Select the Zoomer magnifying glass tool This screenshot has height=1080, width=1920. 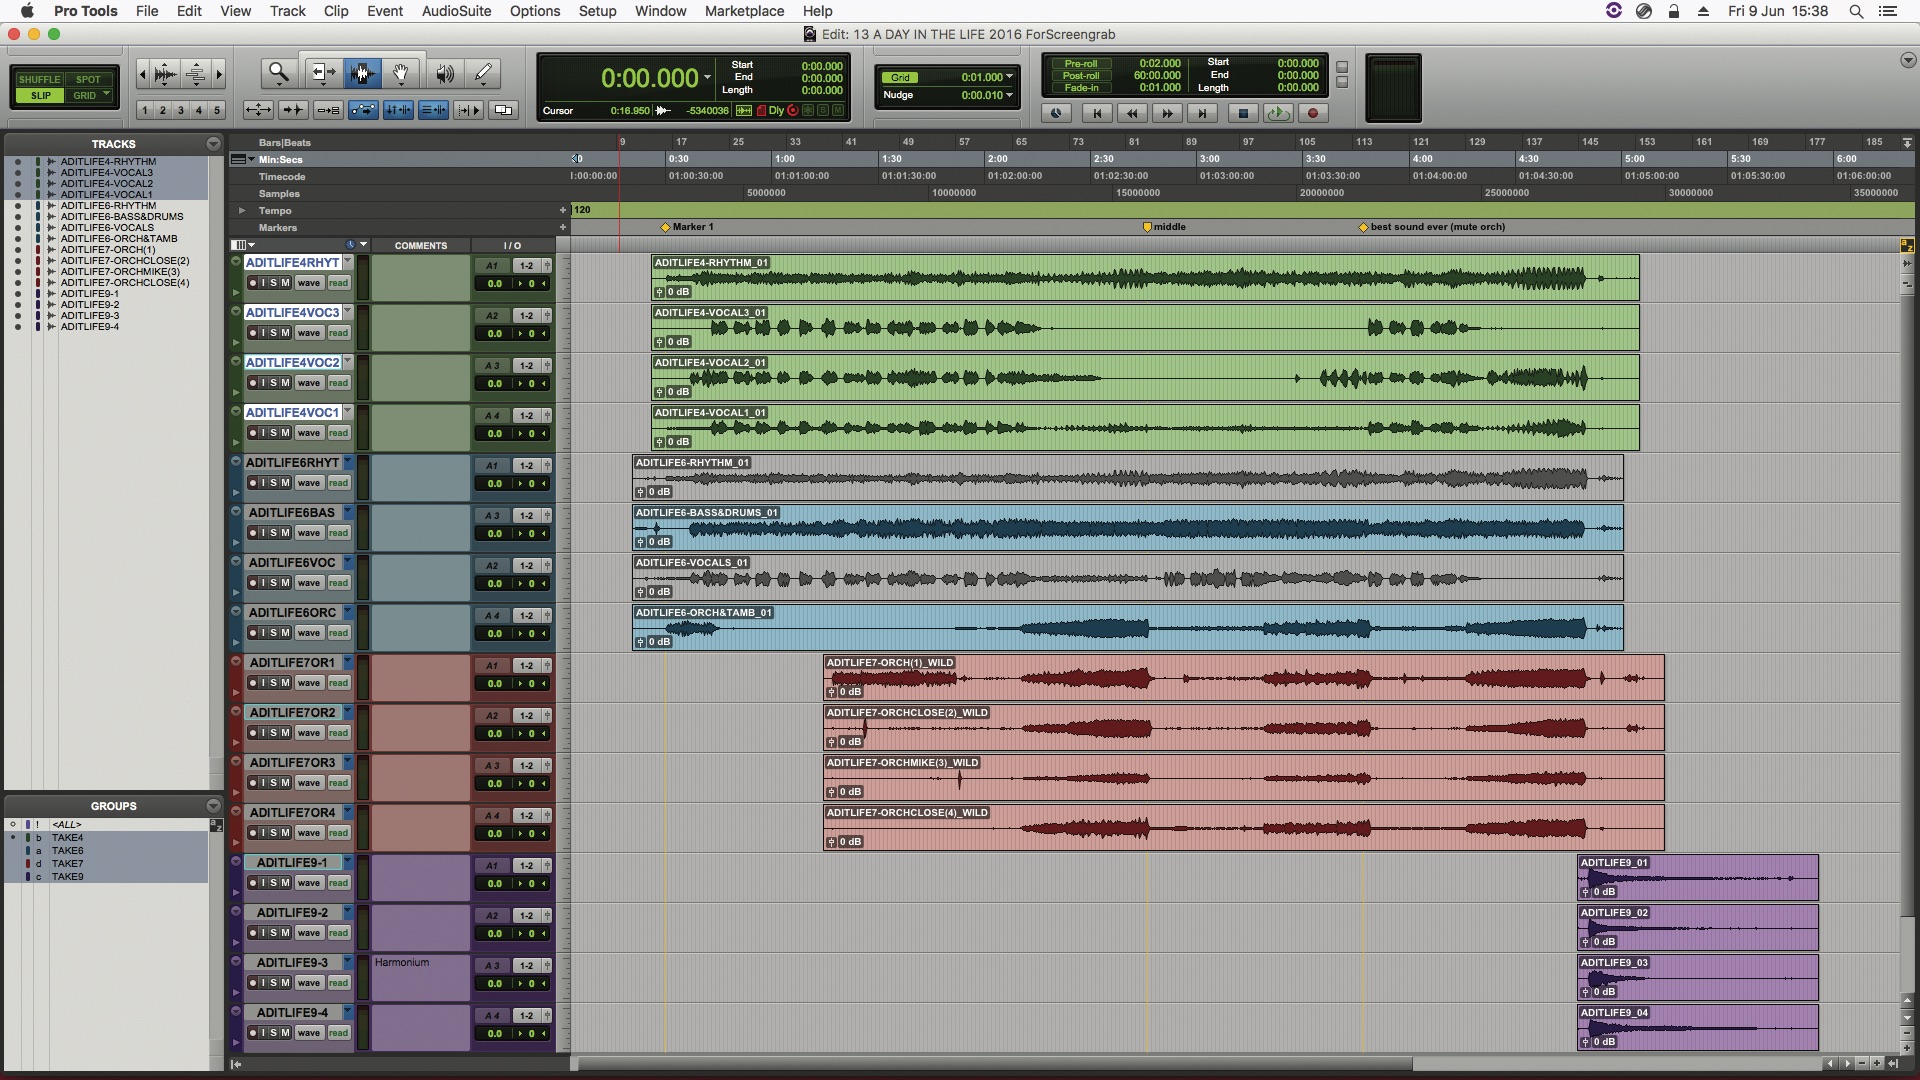[279, 73]
